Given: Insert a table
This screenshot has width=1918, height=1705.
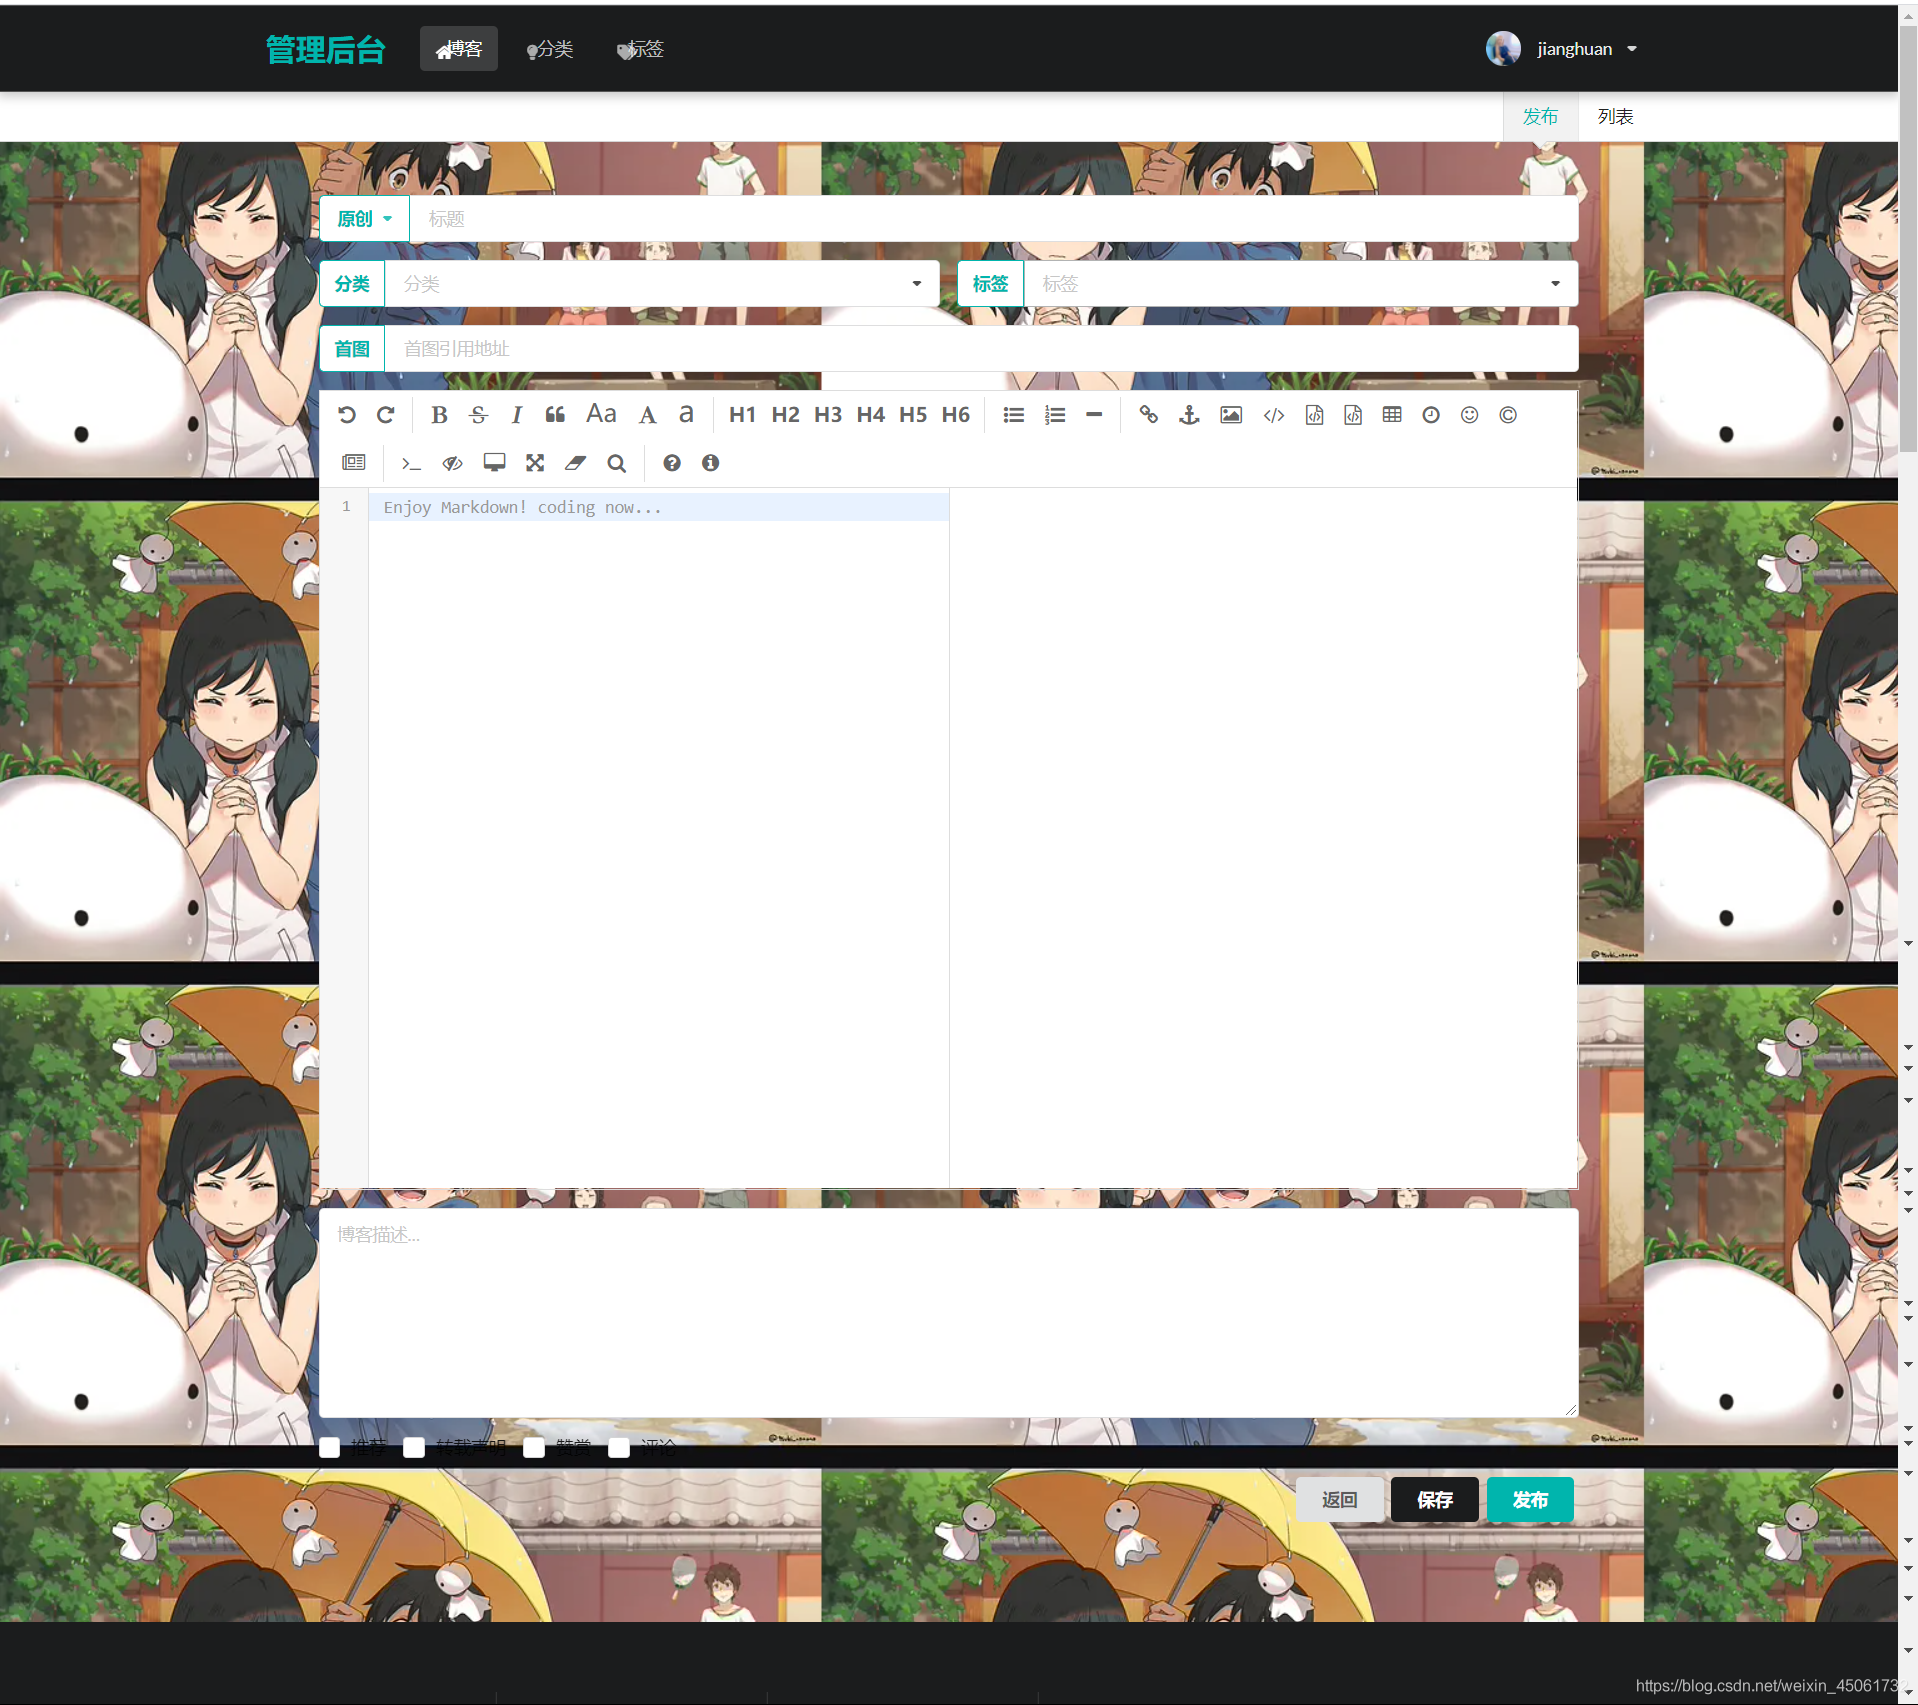Looking at the screenshot, I should tap(1392, 415).
